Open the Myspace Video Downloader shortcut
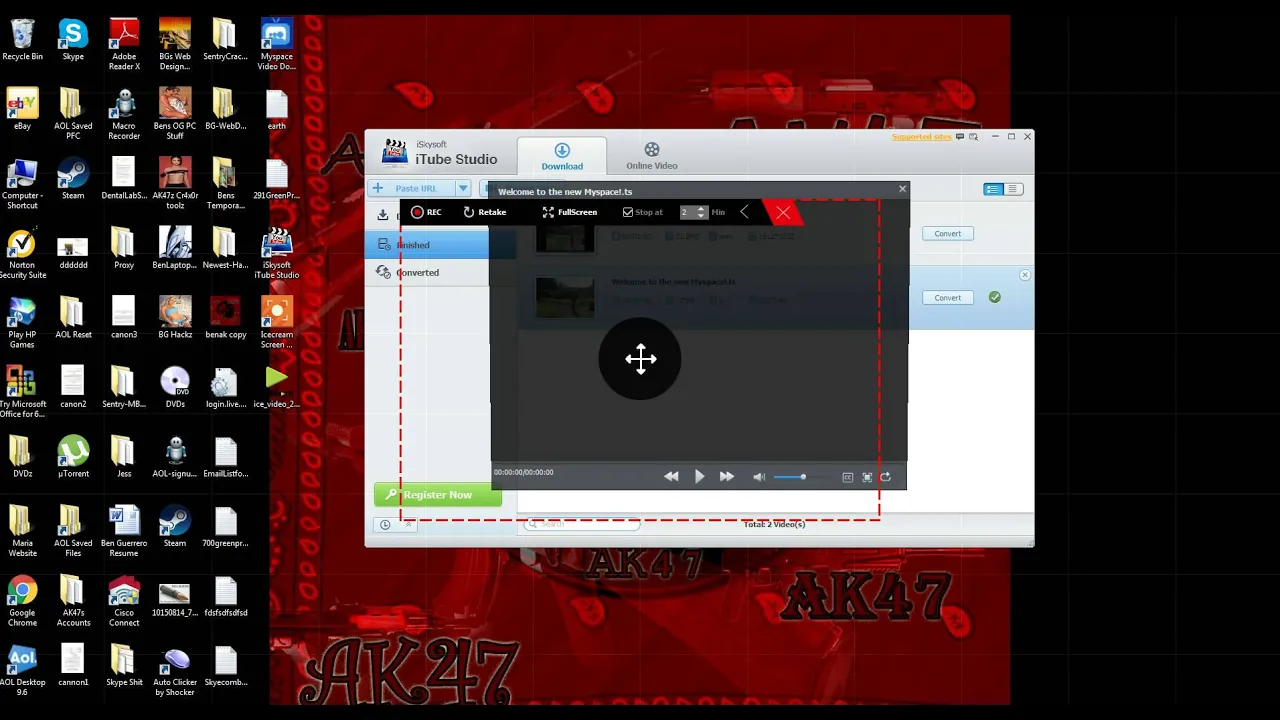Viewport: 1280px width, 720px height. (x=276, y=45)
